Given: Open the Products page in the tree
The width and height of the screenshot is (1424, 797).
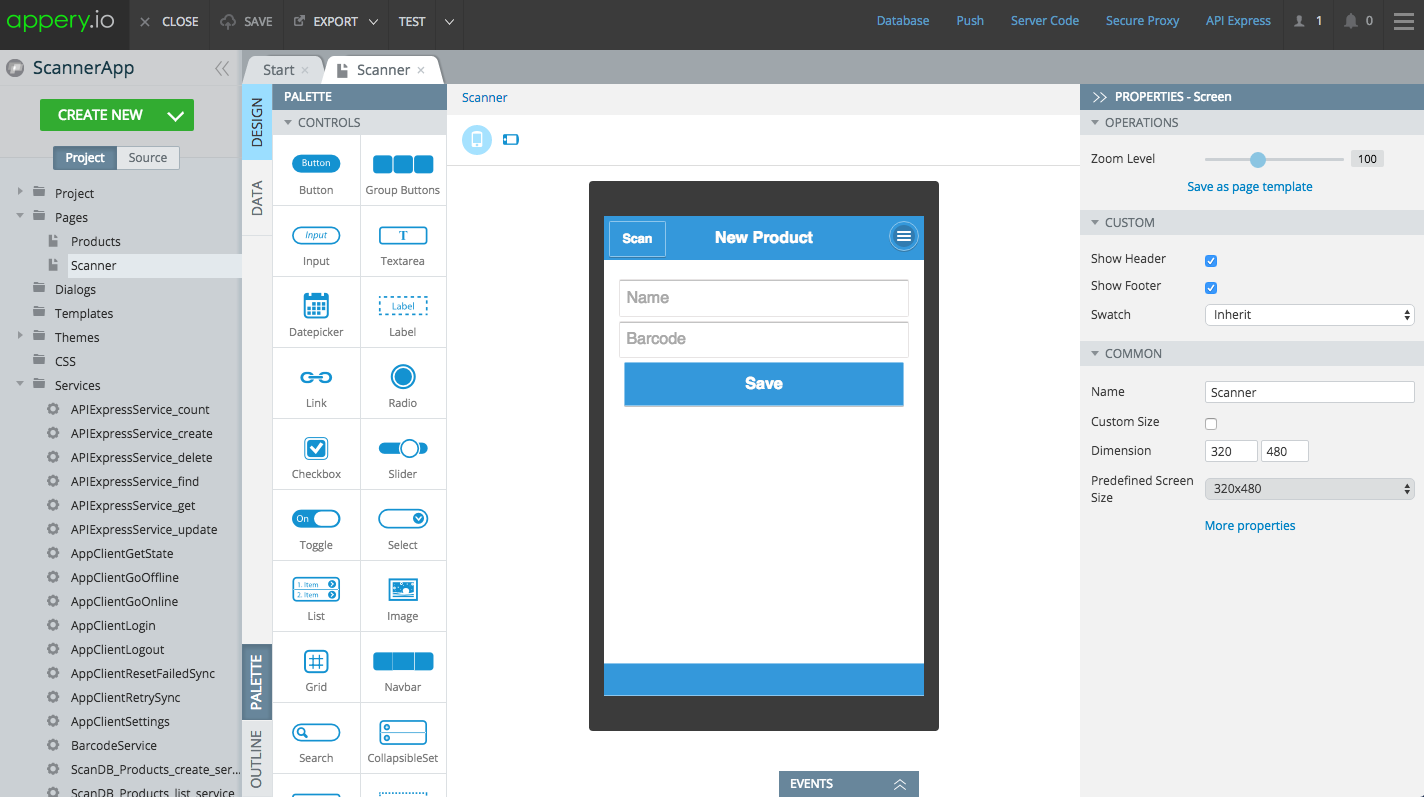Looking at the screenshot, I should 95,241.
